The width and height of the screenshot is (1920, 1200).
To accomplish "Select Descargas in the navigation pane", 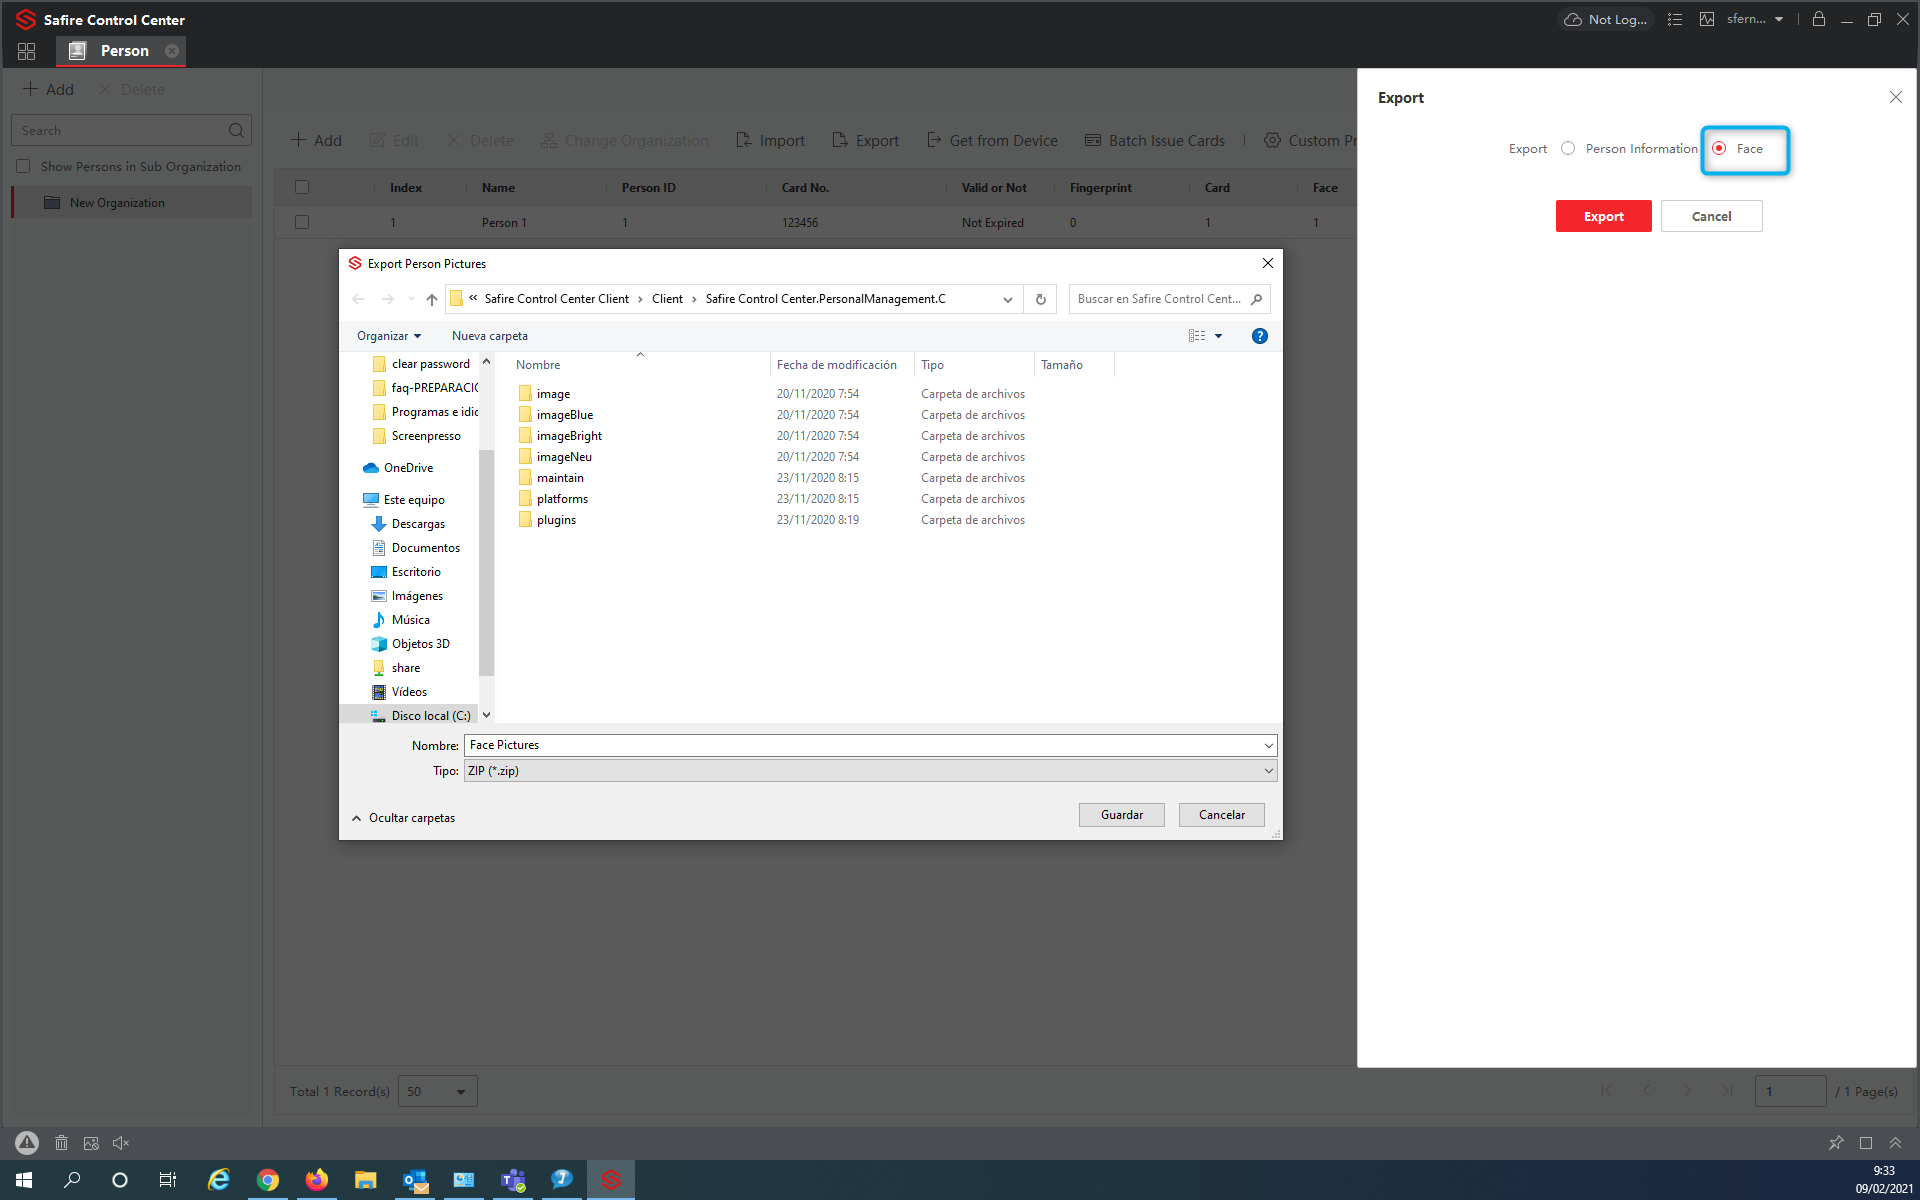I will pyautogui.click(x=418, y=524).
